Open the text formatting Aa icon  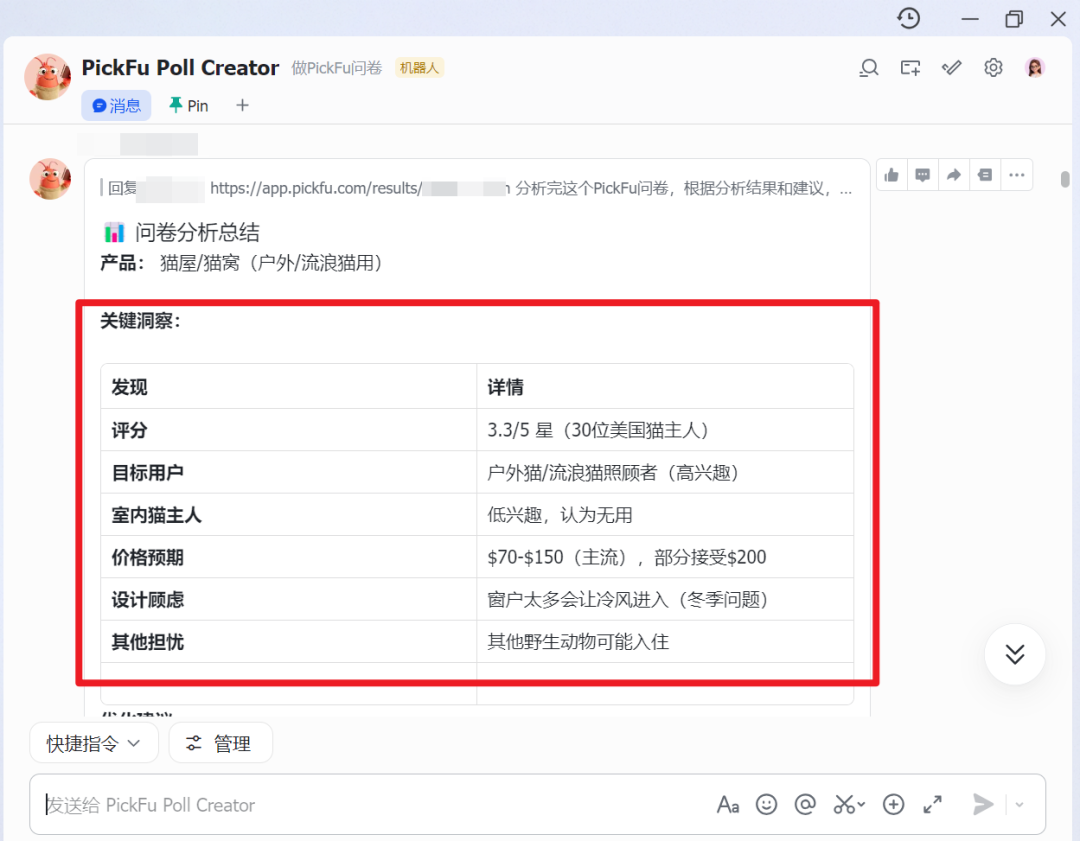point(728,804)
